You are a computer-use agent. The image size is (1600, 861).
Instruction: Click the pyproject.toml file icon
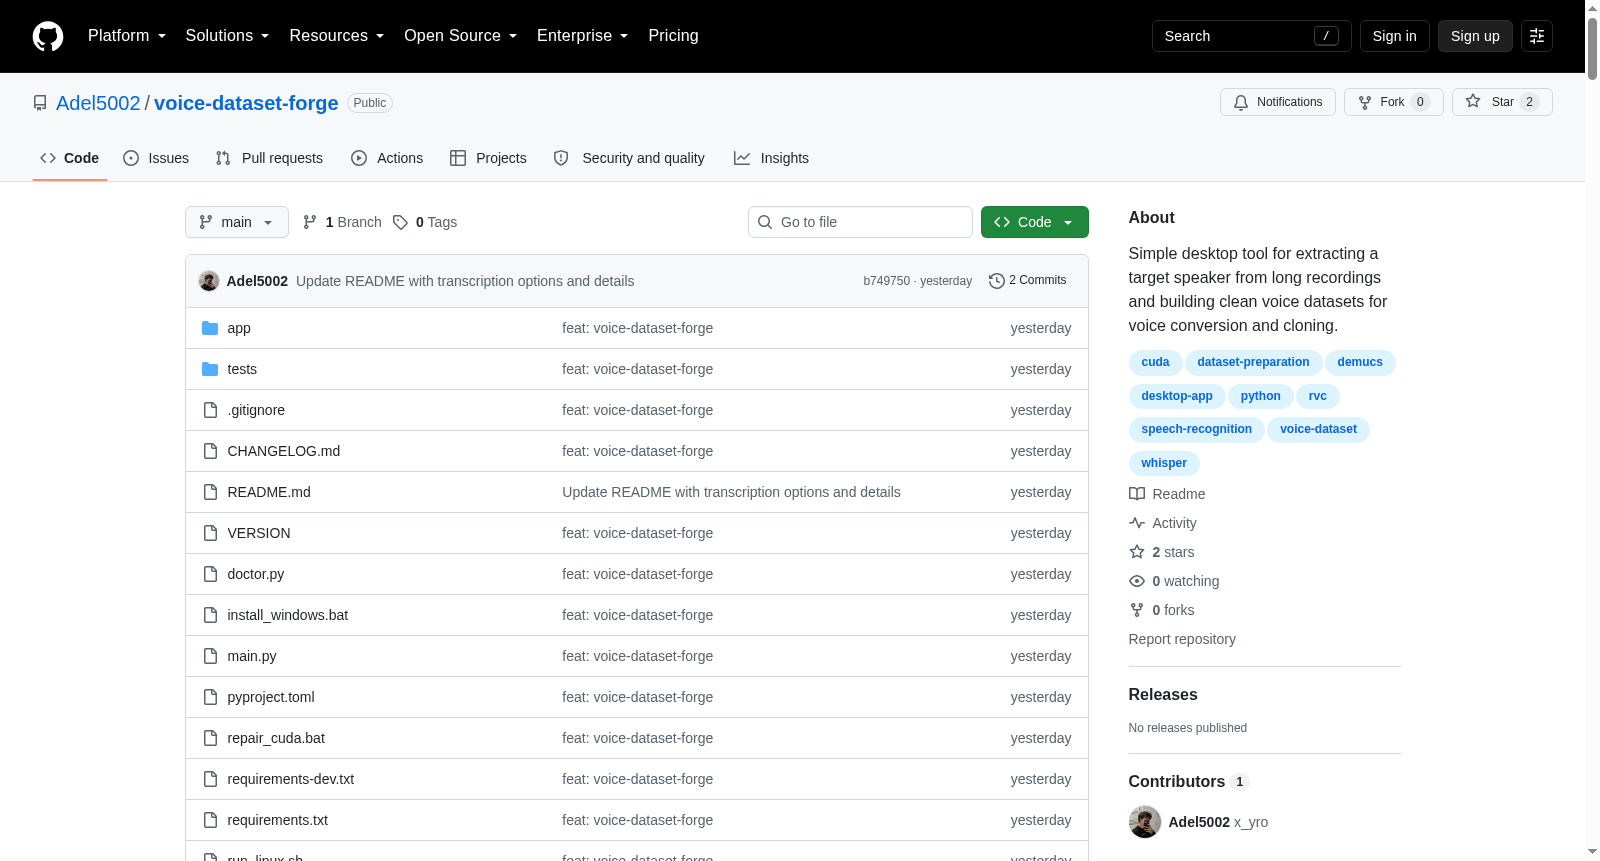pos(210,697)
